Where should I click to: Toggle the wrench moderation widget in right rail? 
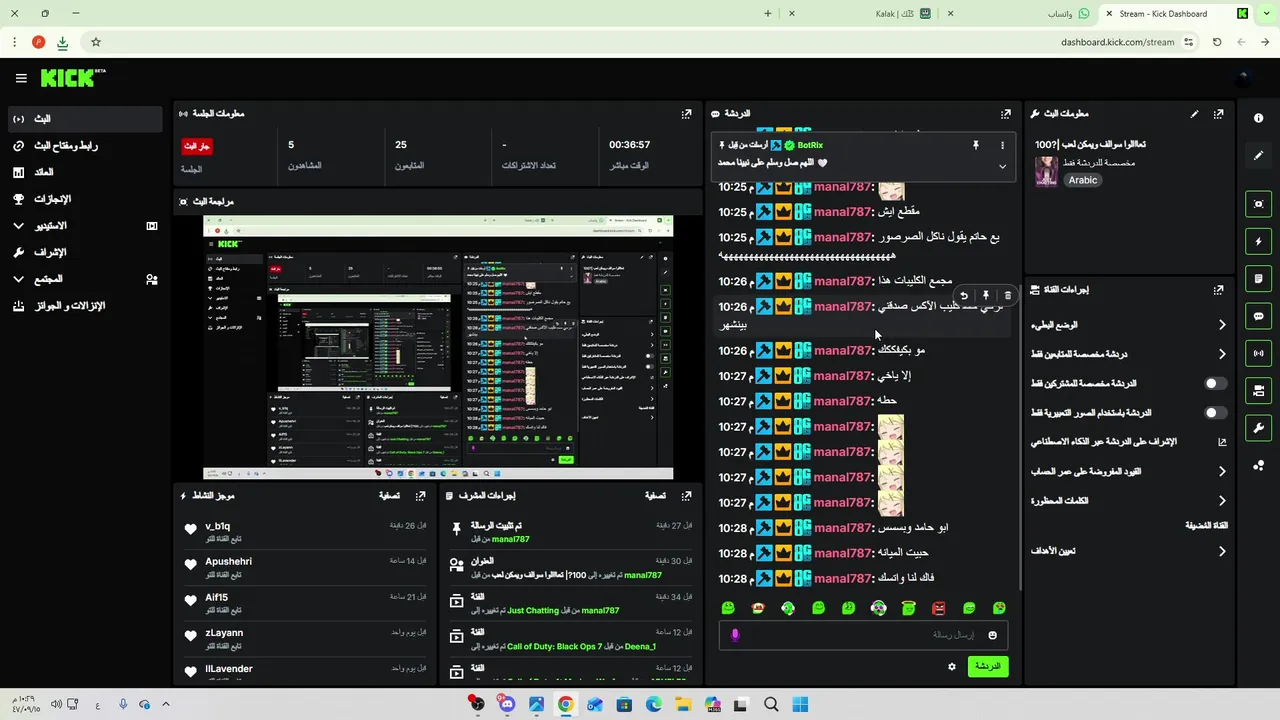[1258, 428]
